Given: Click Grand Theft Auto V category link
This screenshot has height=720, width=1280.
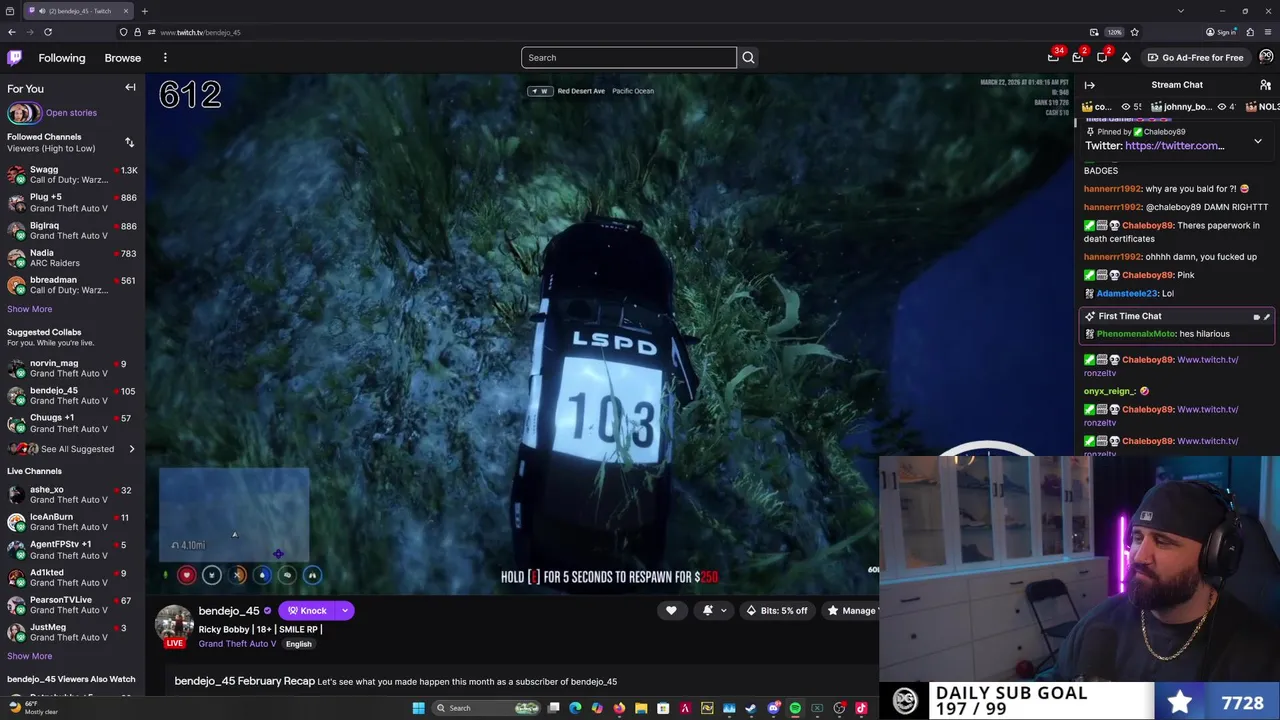Looking at the screenshot, I should 237,644.
